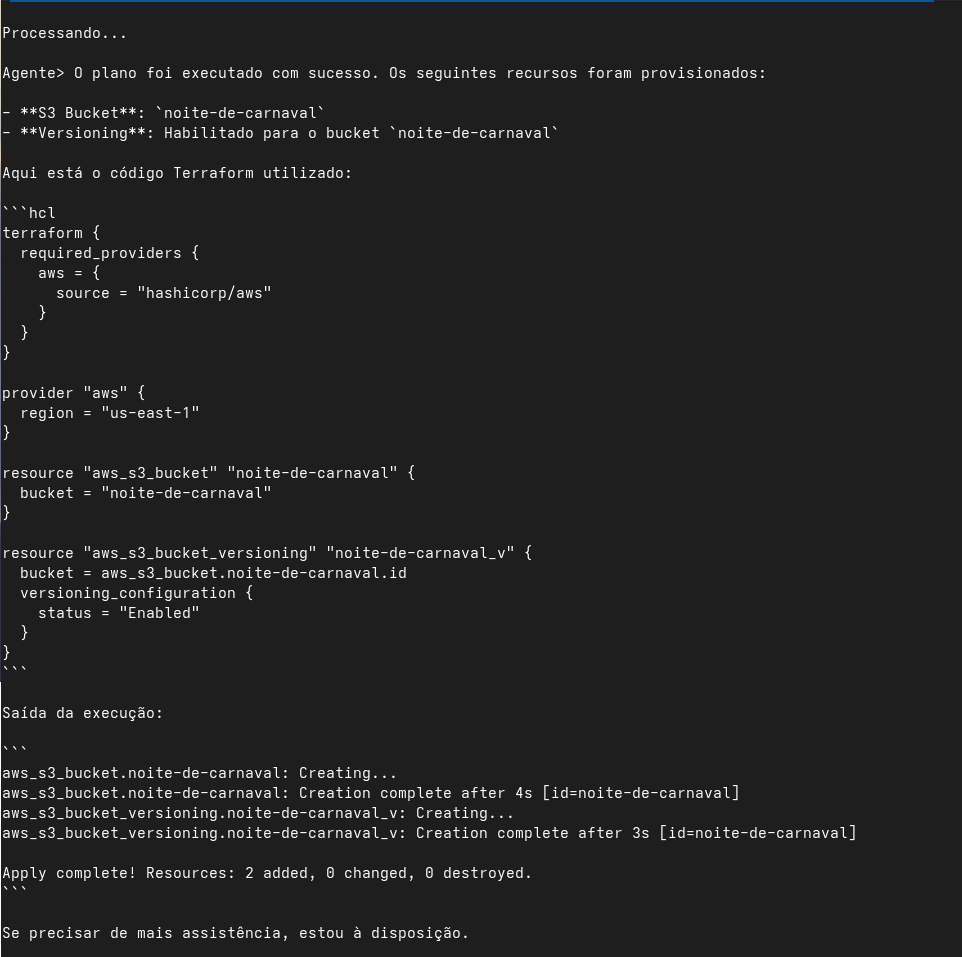Click the 'provider "aws" {' line
Screen dimensions: 962x957
click(x=73, y=393)
